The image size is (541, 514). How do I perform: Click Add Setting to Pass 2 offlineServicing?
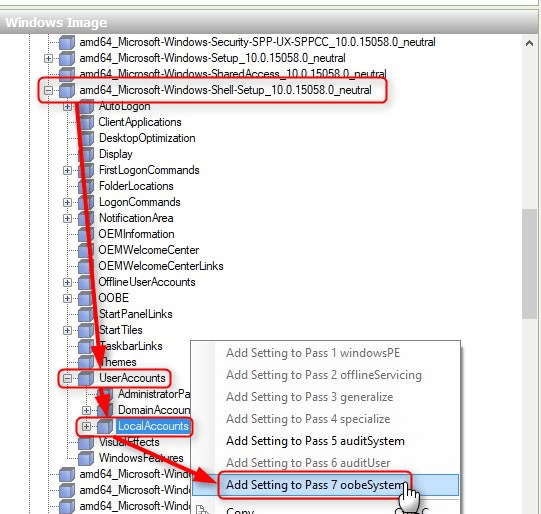pos(325,375)
